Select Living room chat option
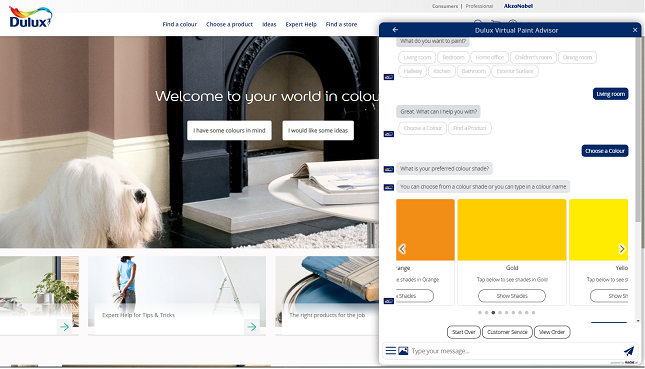This screenshot has height=369, width=645. tap(417, 58)
